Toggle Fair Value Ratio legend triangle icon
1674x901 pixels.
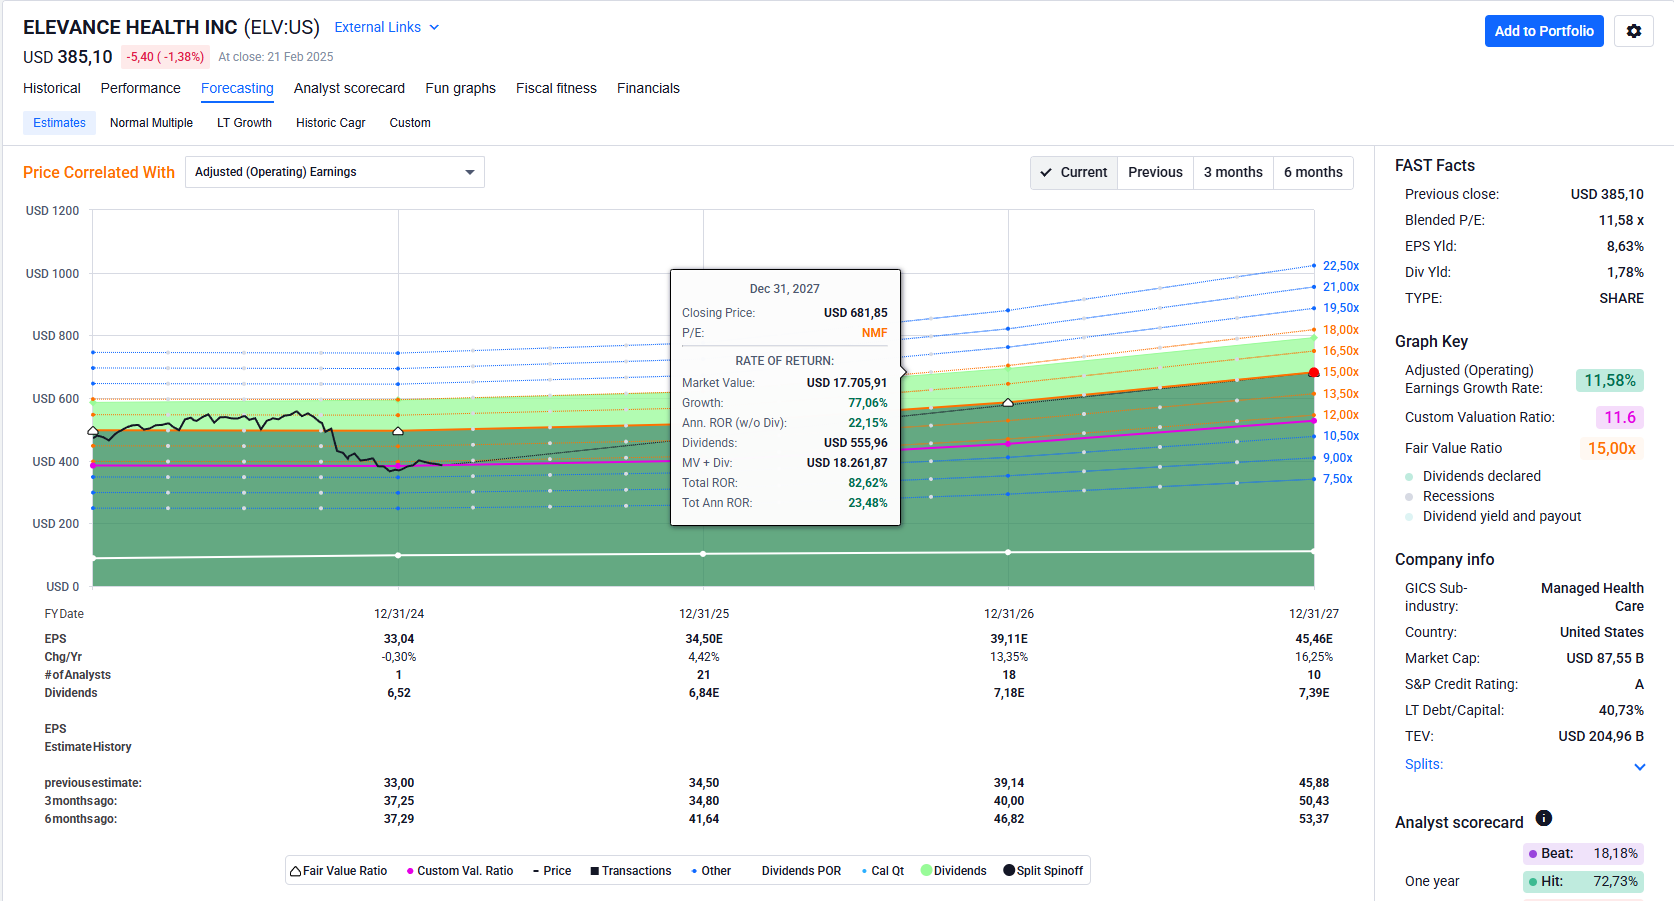tap(296, 871)
